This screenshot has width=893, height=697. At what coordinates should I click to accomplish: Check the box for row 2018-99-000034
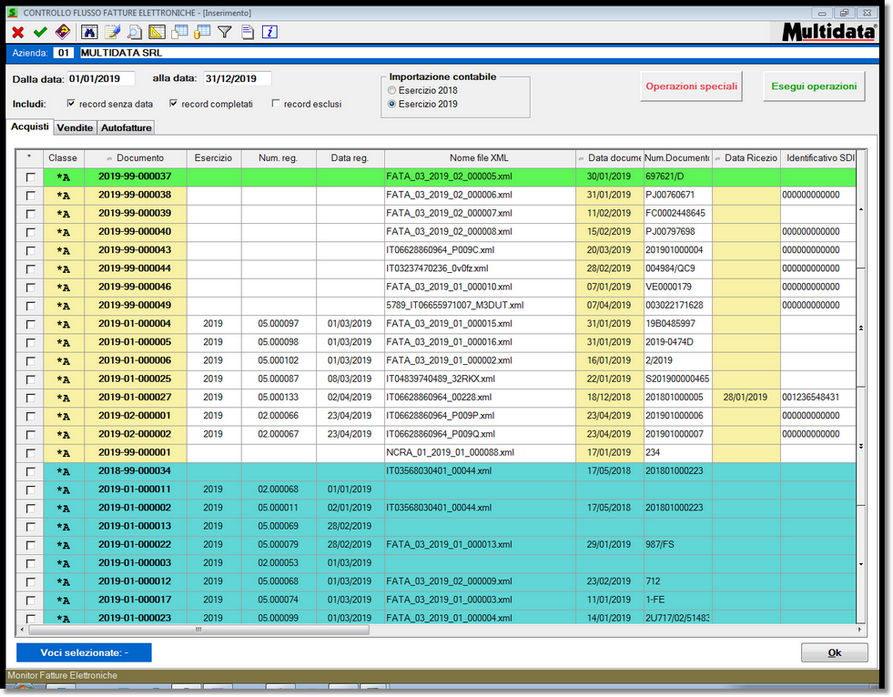[x=31, y=472]
